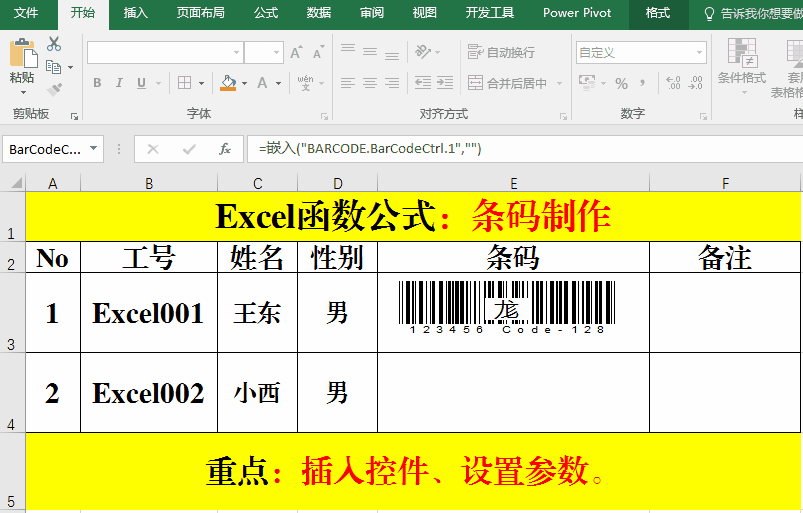Screen dimensions: 803x513
Task: Toggle Italic formatting
Action: (x=119, y=83)
